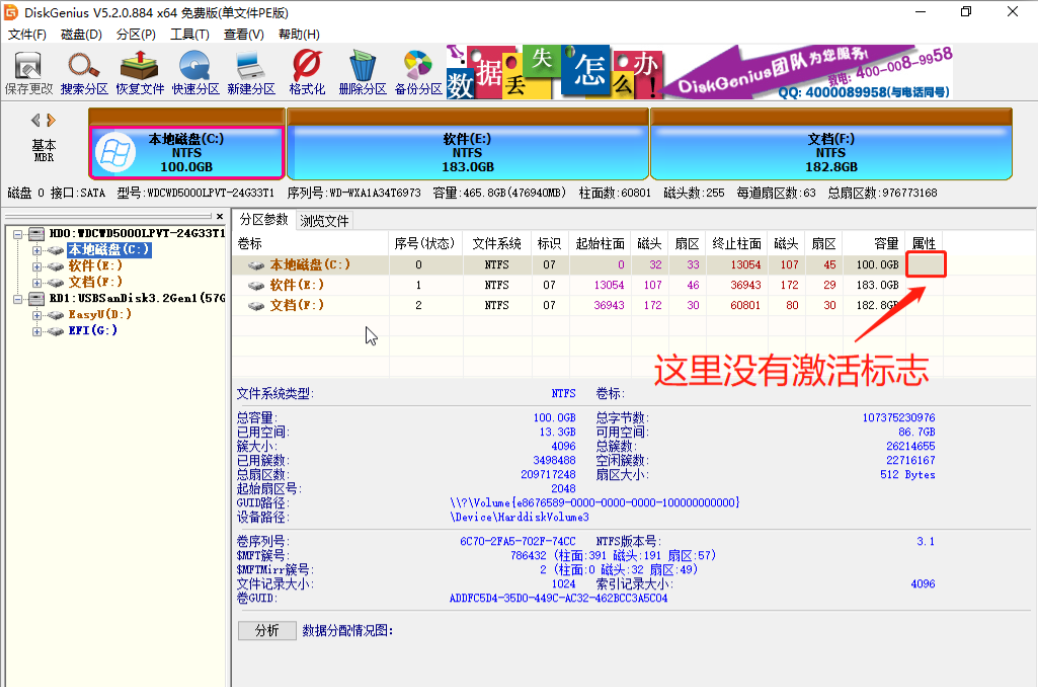Screen dimensions: 1038x687
Task: Launch the 恢复文件 recover files tool
Action: pos(140,73)
